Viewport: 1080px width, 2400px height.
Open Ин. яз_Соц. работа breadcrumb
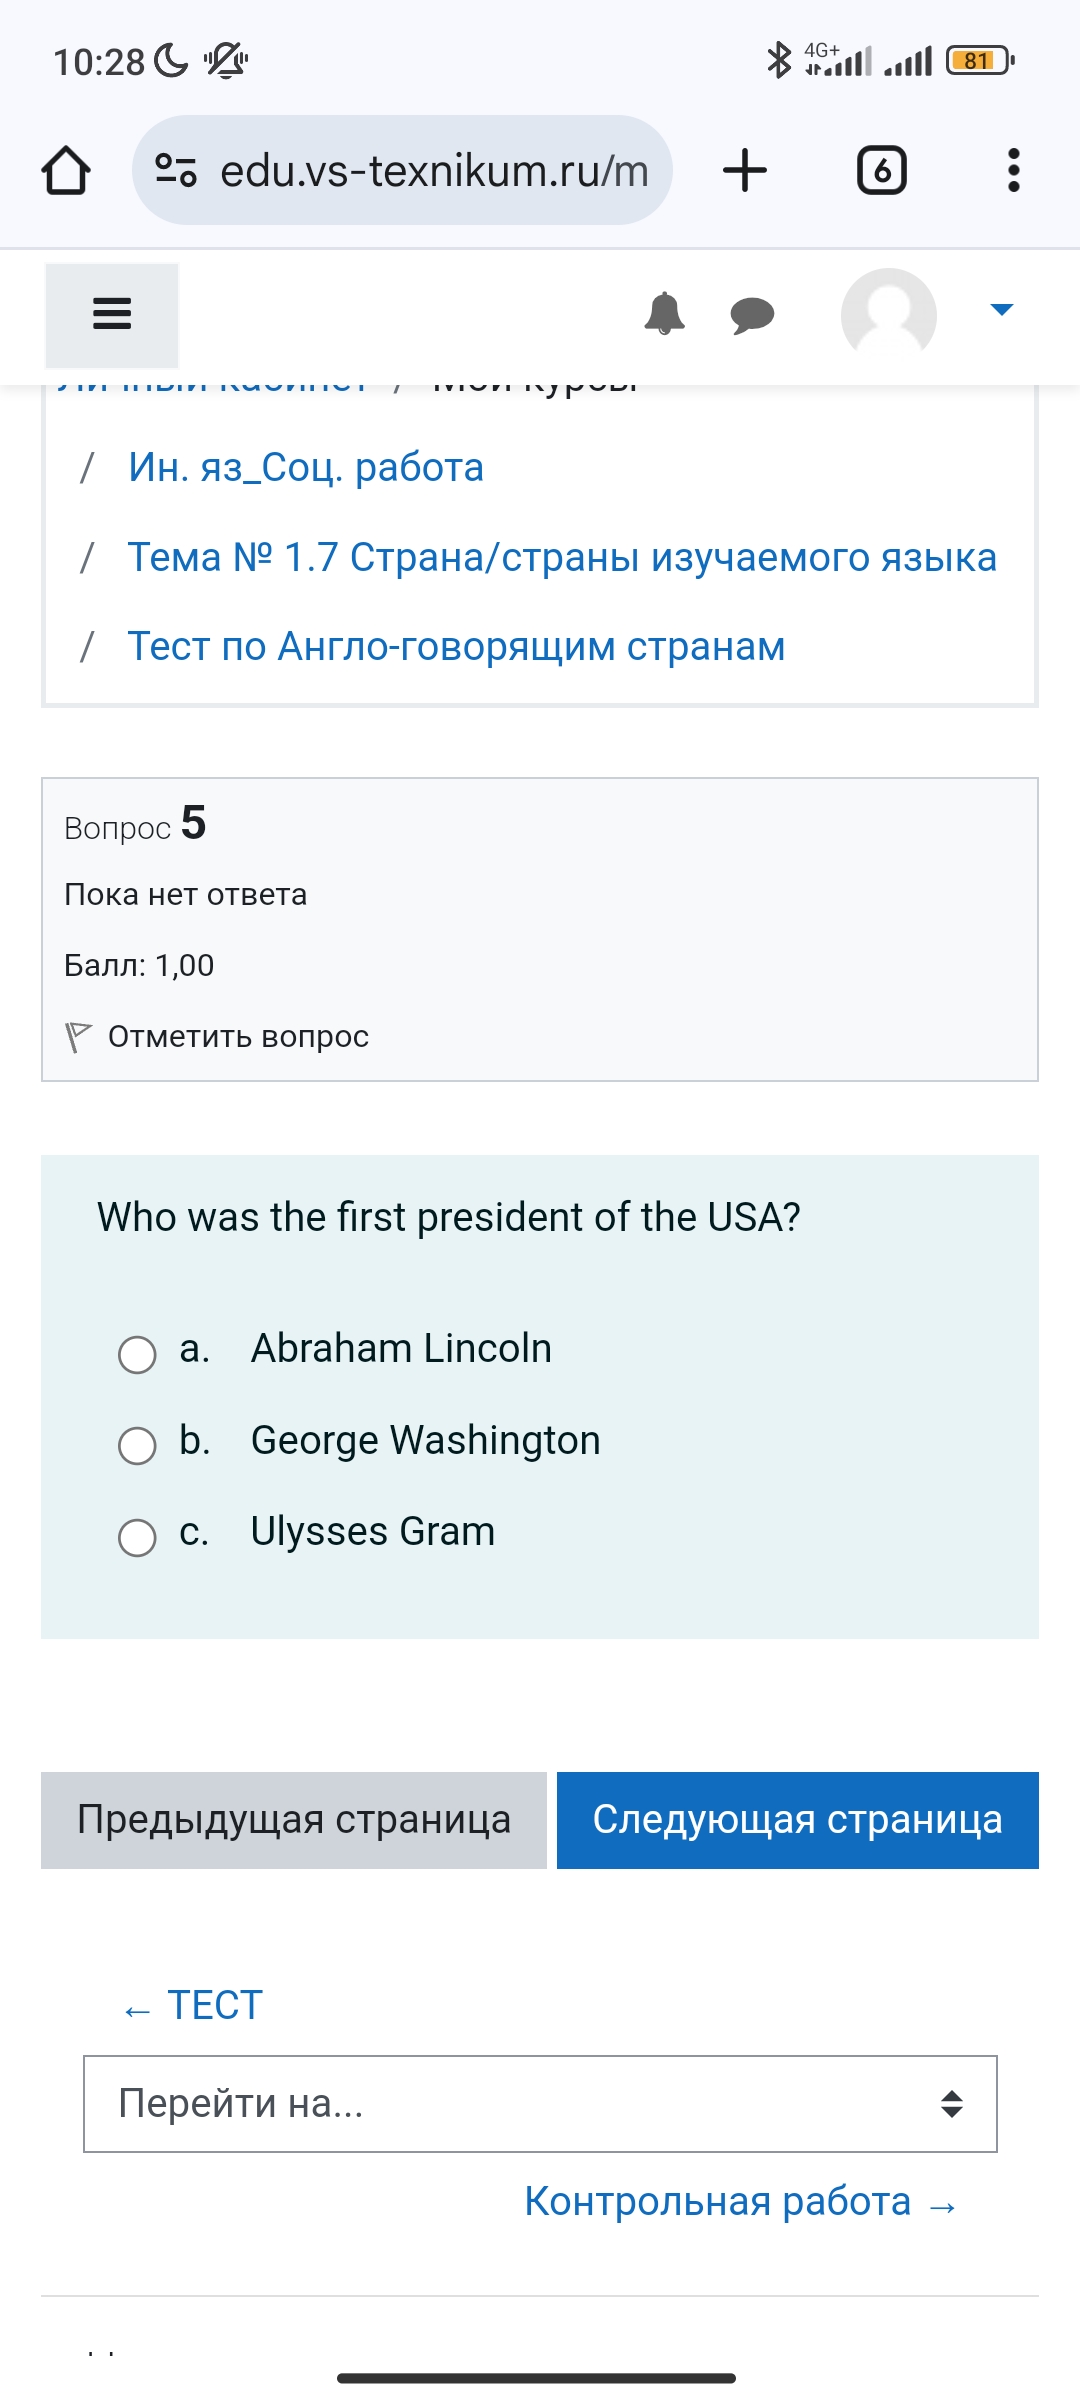click(x=306, y=467)
